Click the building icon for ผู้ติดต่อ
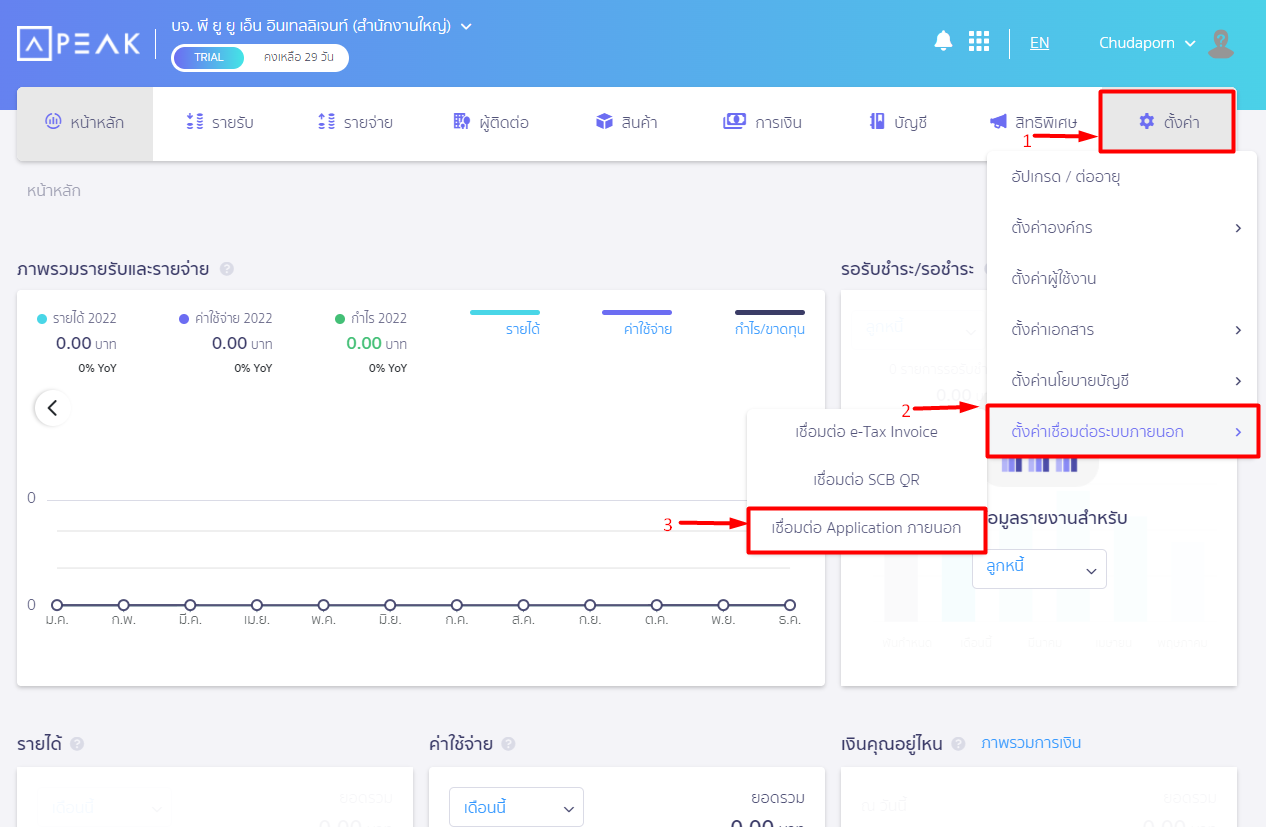 coord(461,122)
